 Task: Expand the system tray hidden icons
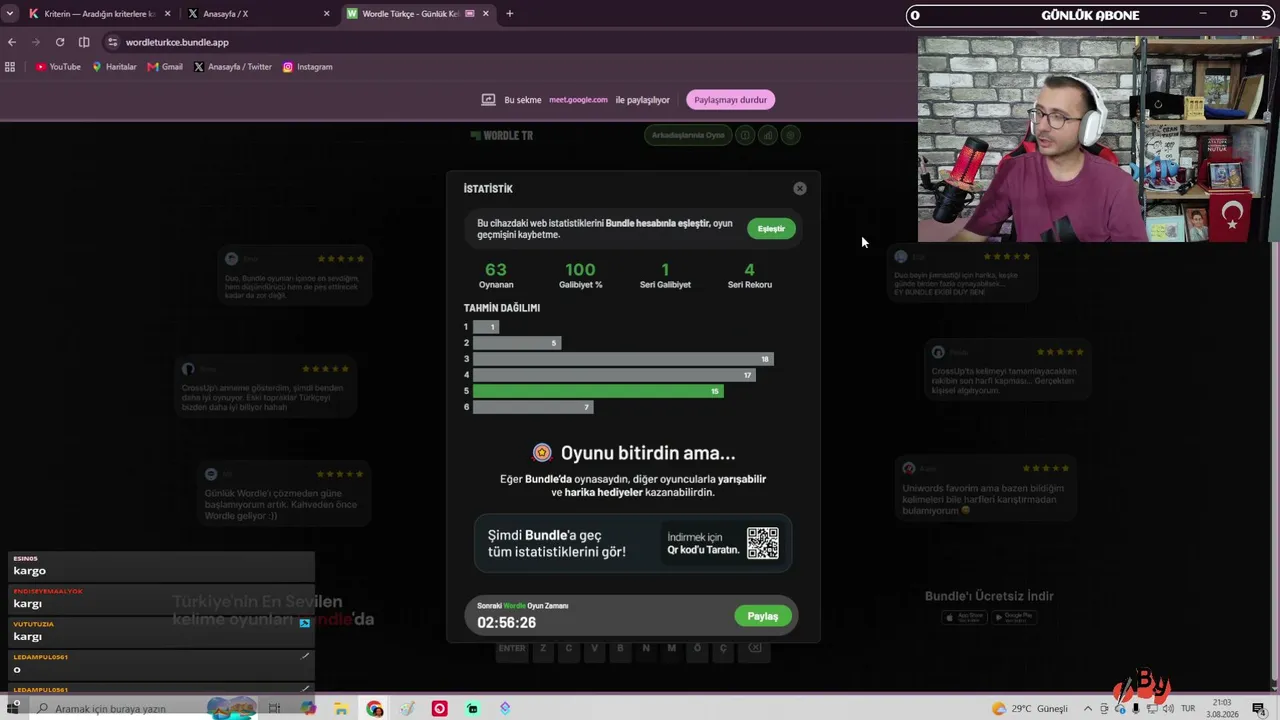coord(1088,708)
